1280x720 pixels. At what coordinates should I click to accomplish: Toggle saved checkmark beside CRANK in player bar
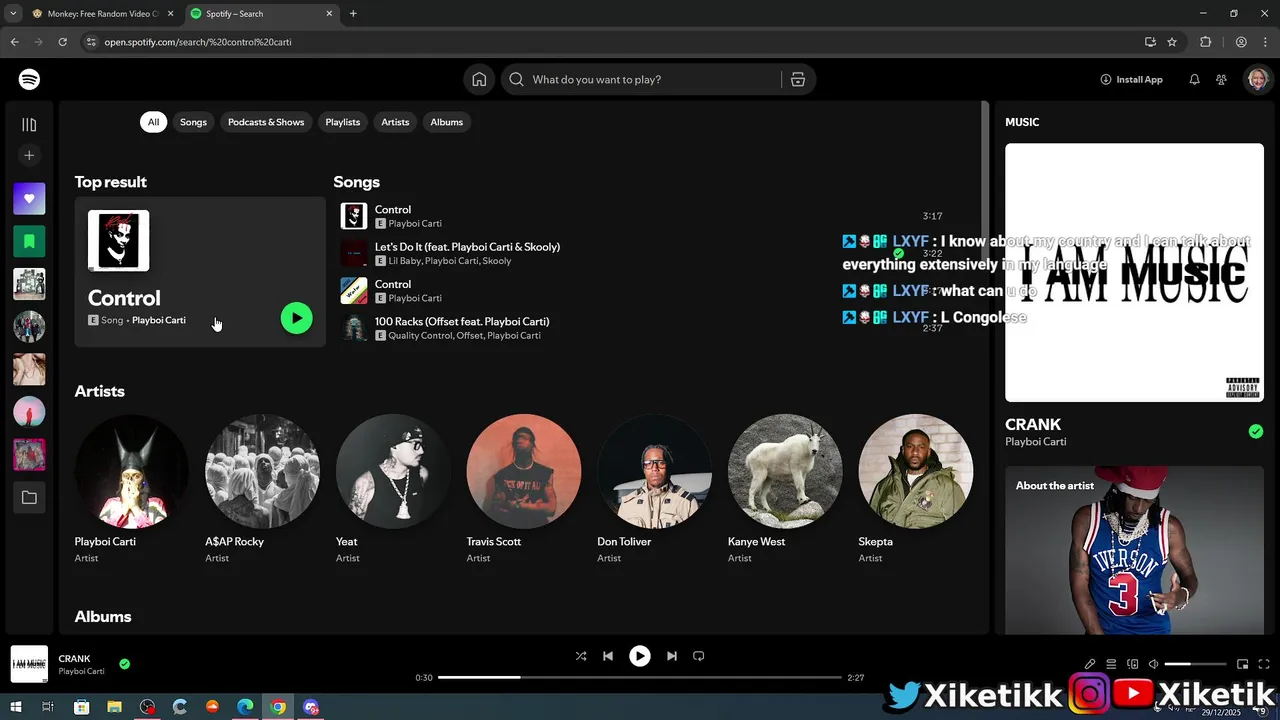tap(125, 663)
